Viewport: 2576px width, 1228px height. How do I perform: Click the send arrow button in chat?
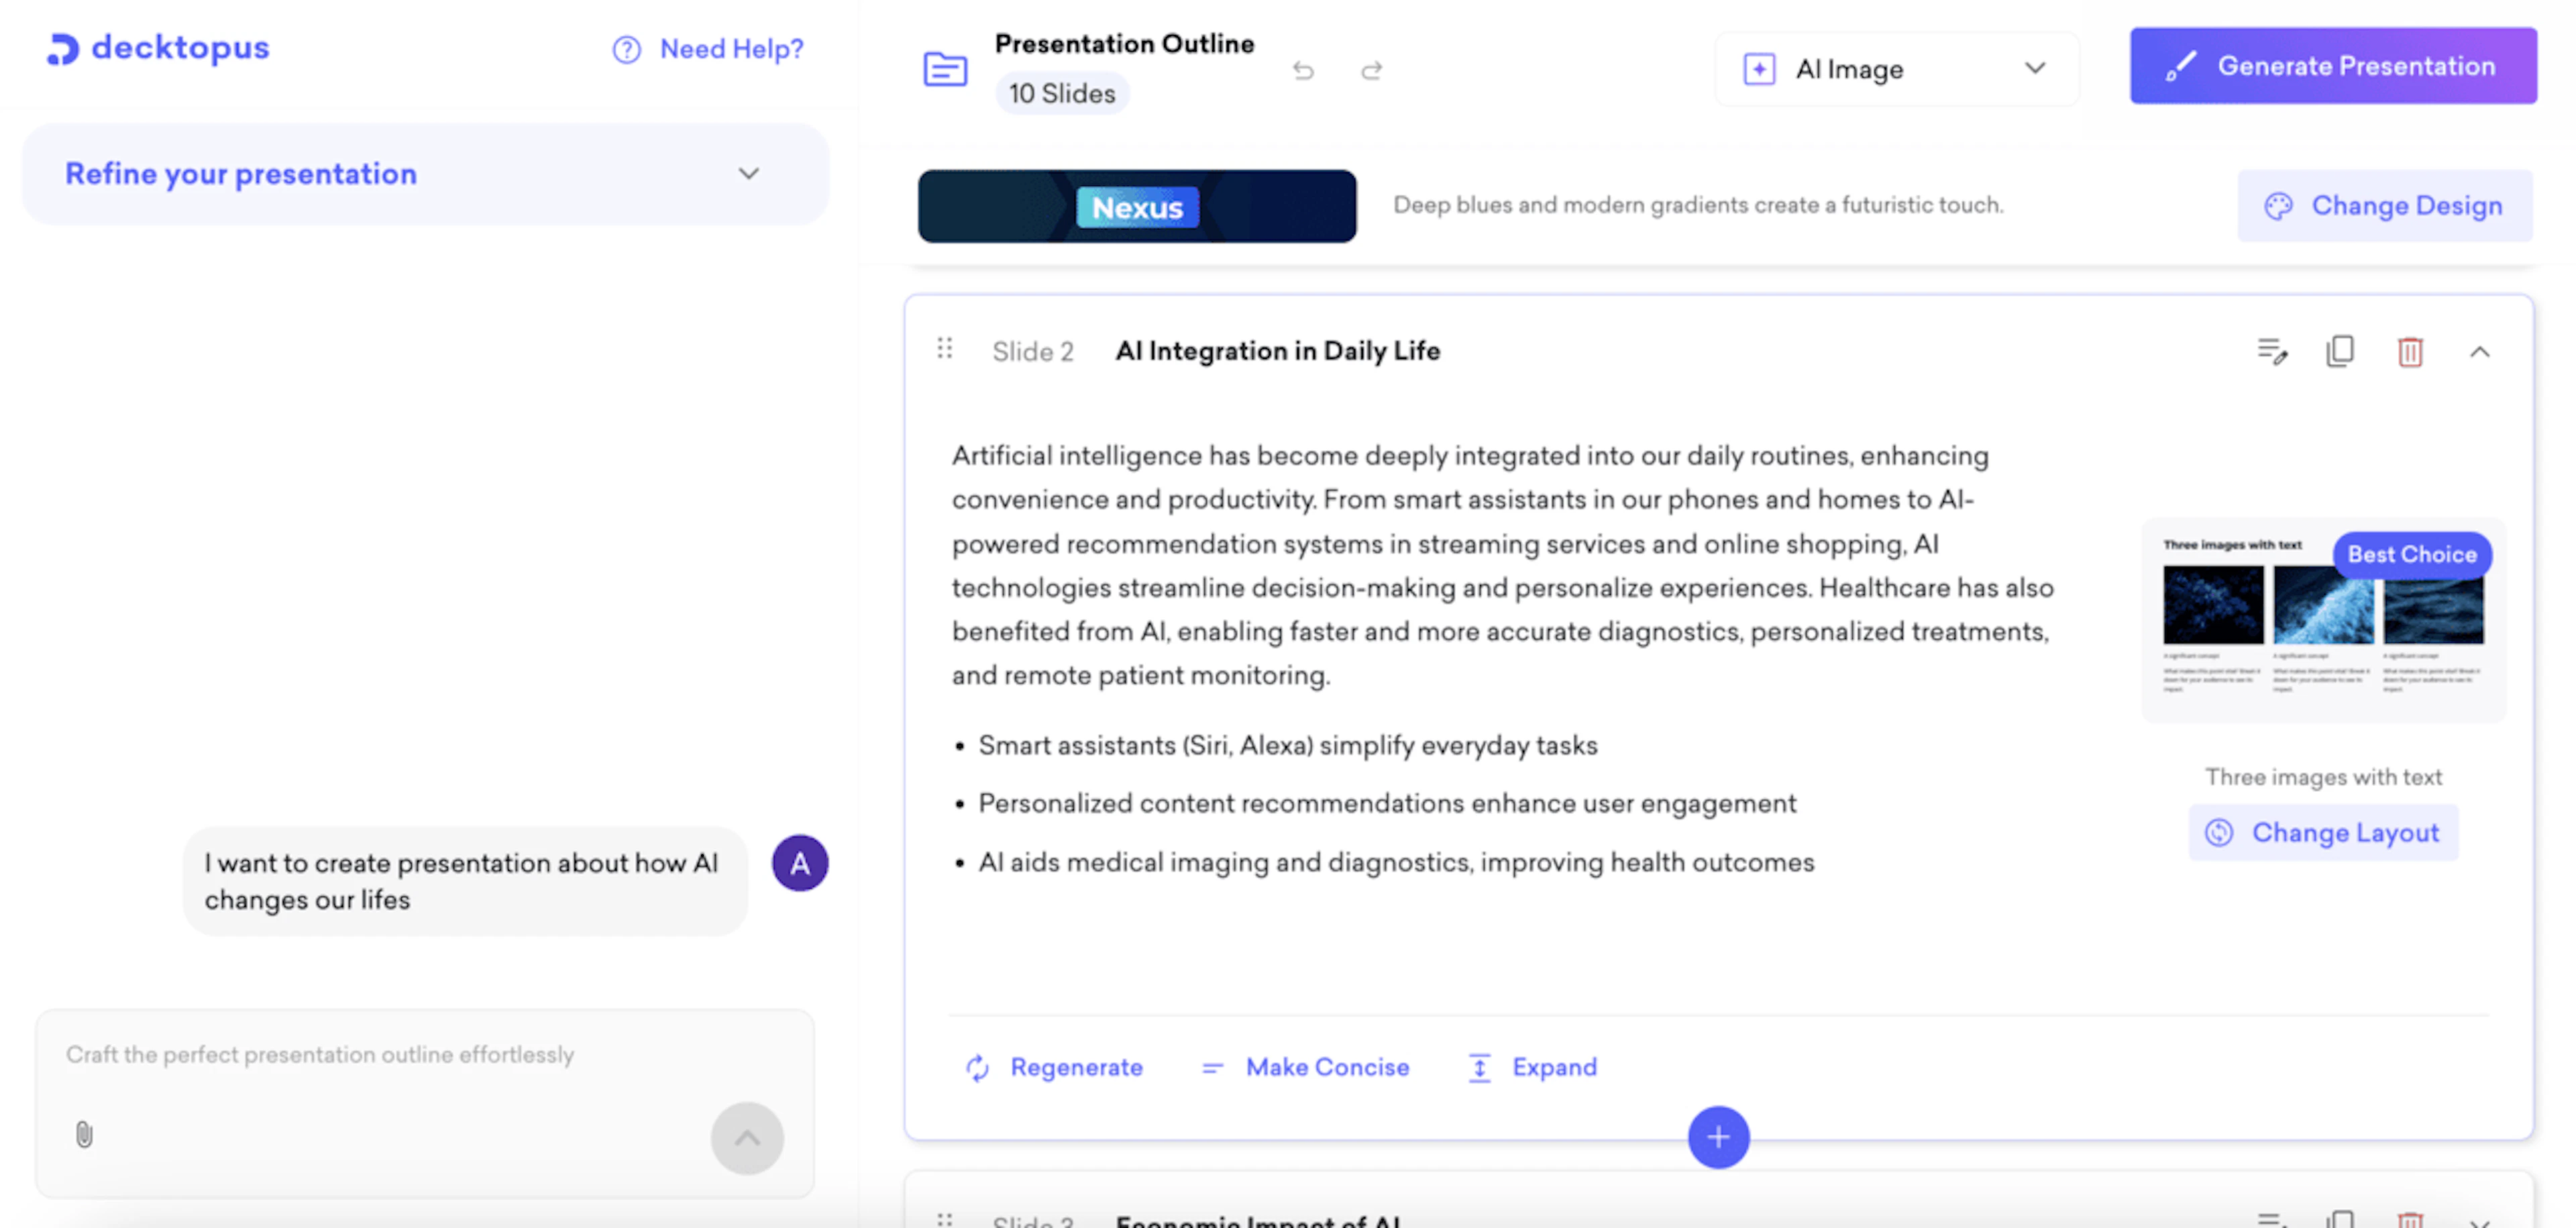[747, 1138]
